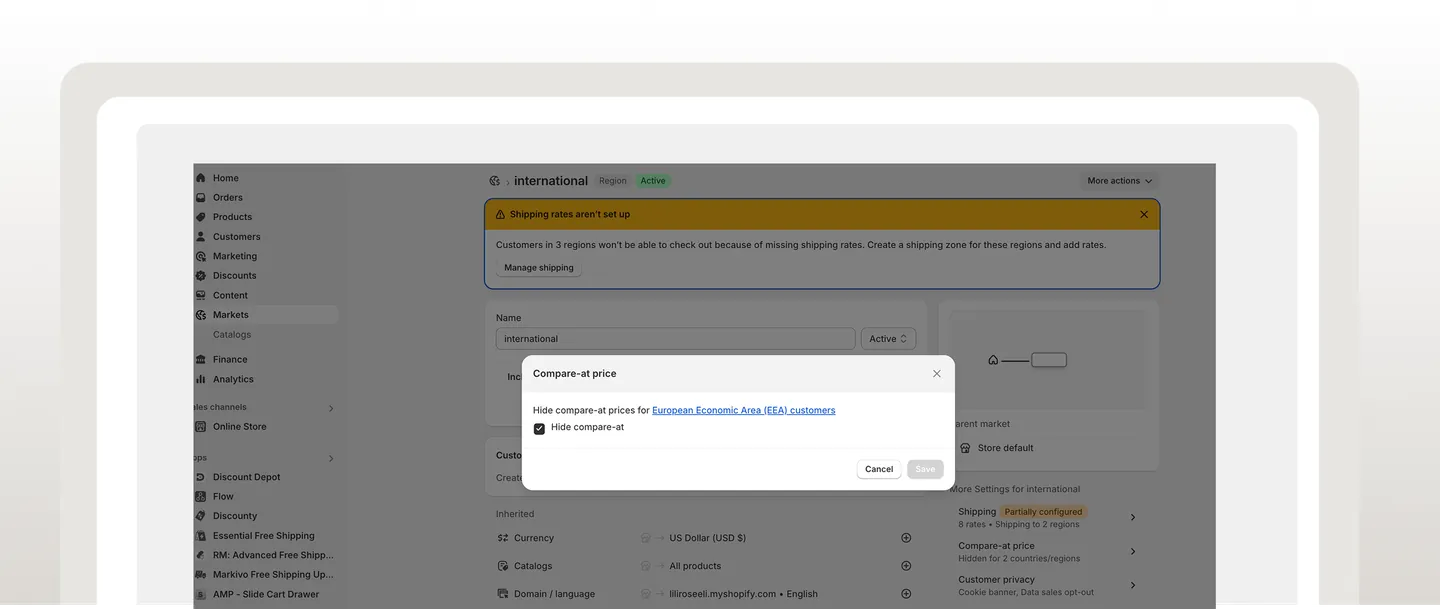The width and height of the screenshot is (1440, 609).
Task: Open Analytics from the sidebar
Action: point(233,379)
